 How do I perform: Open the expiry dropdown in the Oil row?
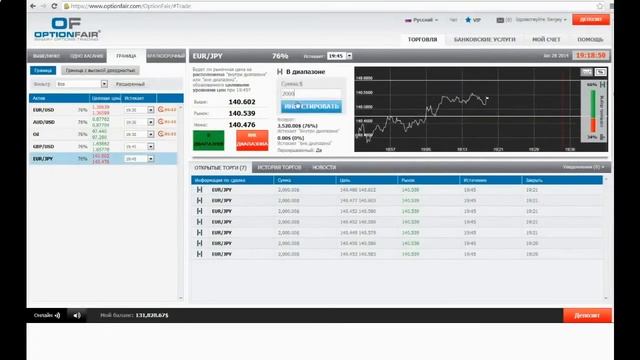(151, 134)
